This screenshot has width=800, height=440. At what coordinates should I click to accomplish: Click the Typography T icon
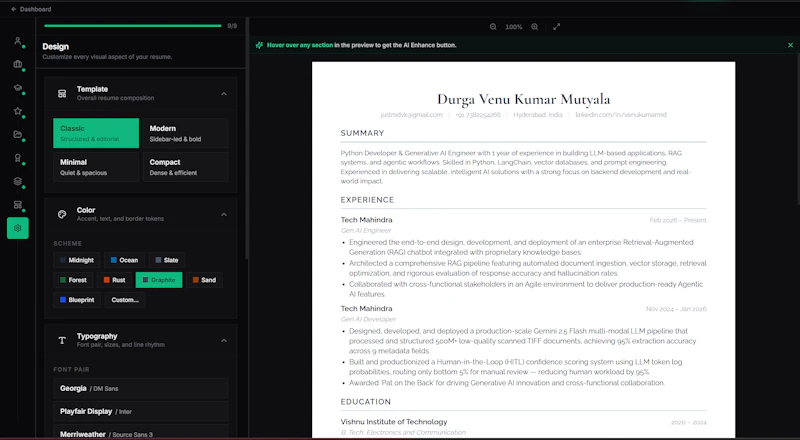(x=62, y=340)
